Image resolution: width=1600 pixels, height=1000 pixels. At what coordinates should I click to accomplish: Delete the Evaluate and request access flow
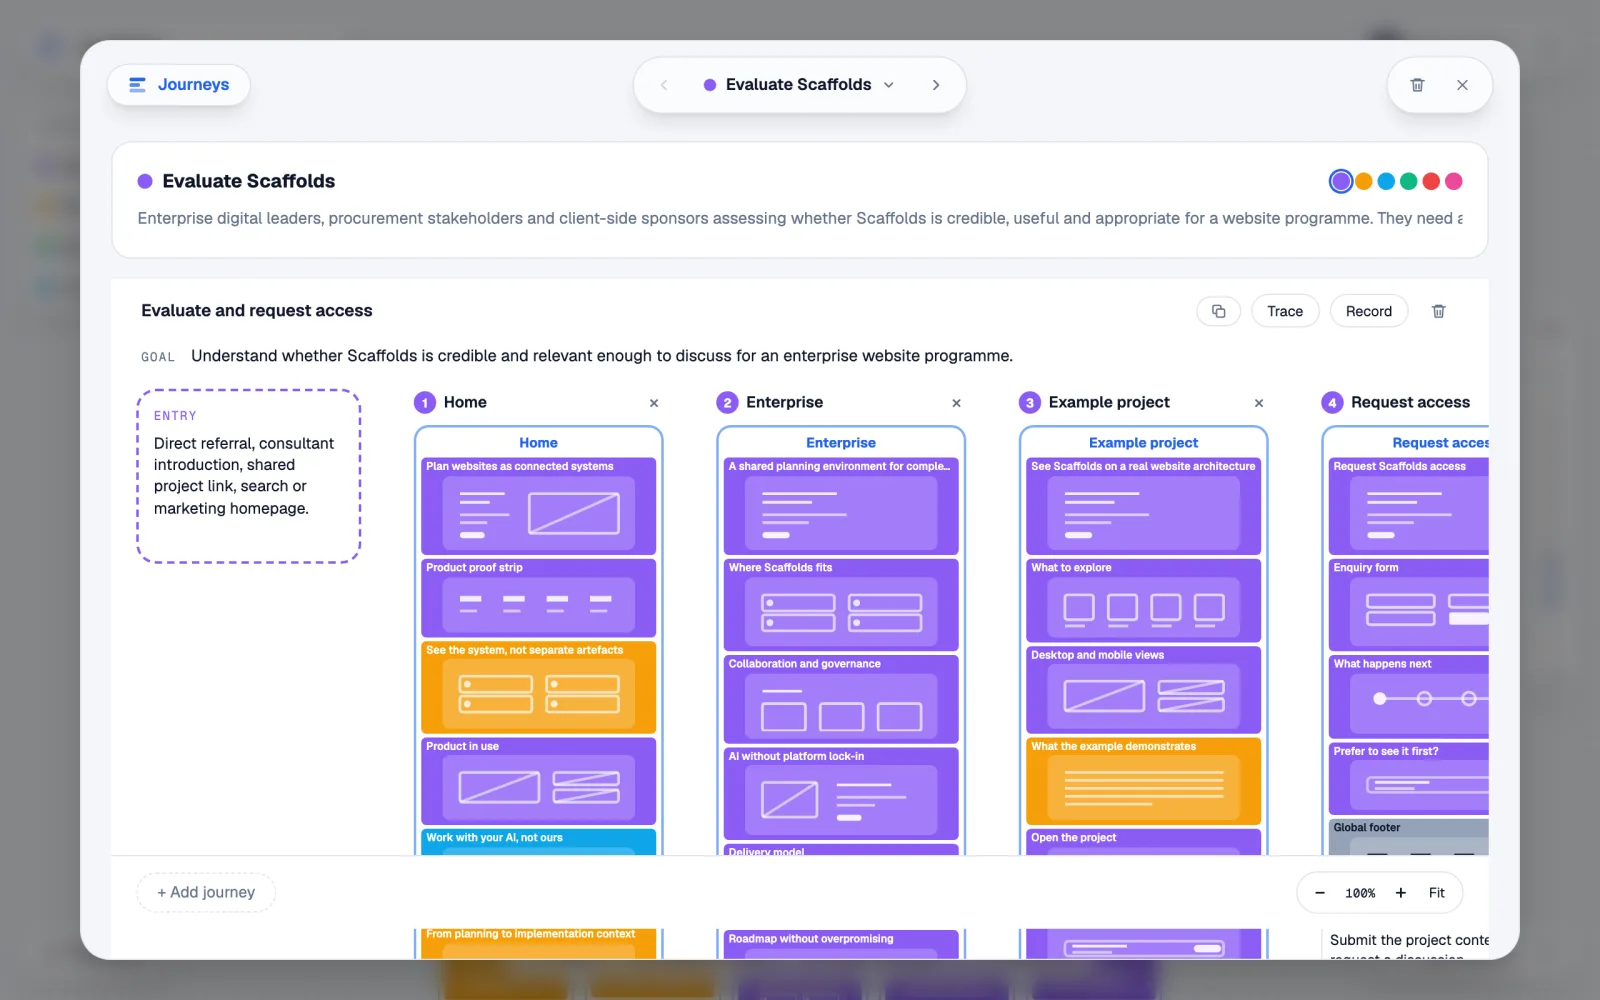pyautogui.click(x=1438, y=311)
